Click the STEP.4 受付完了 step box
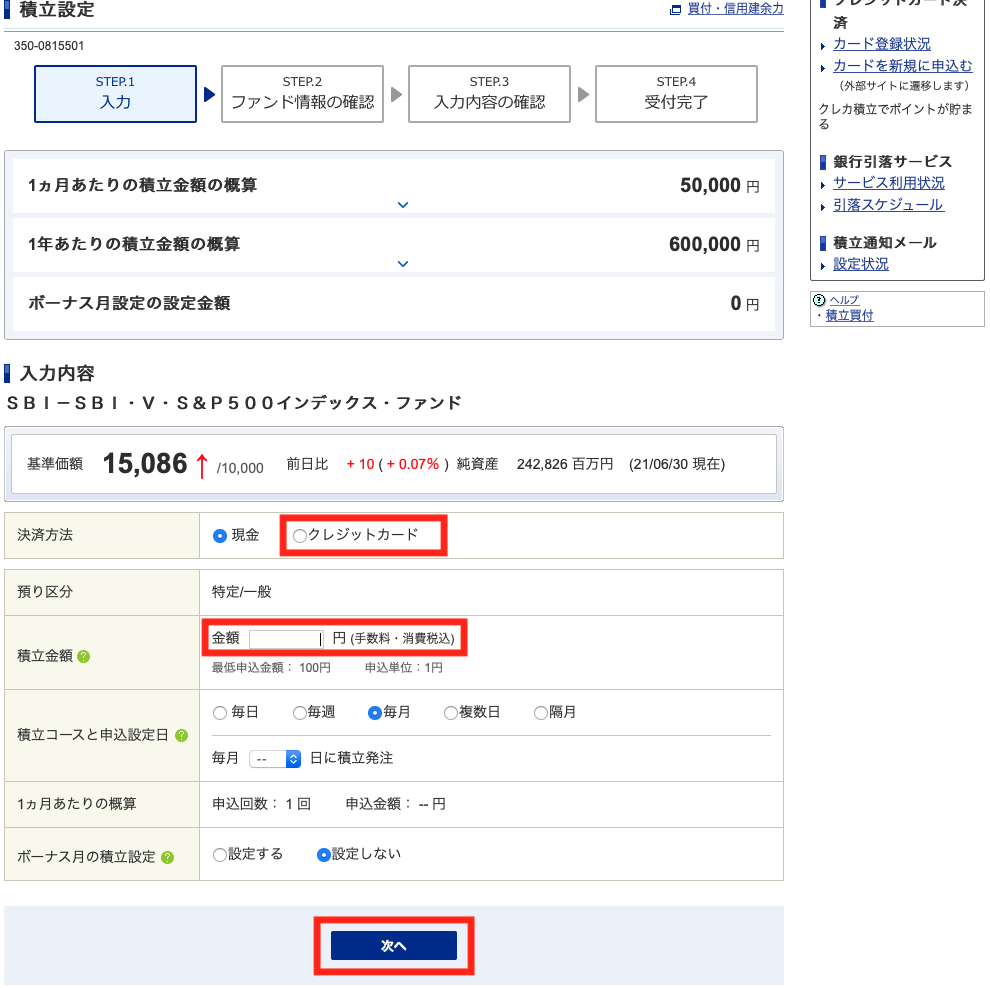 676,94
